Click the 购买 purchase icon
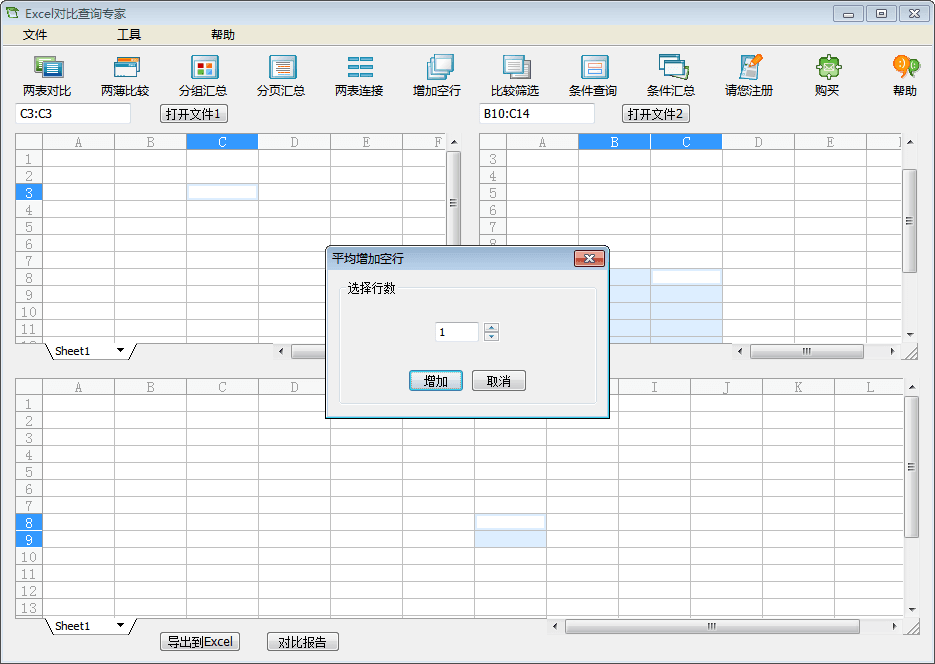The height and width of the screenshot is (664, 935). click(x=827, y=69)
